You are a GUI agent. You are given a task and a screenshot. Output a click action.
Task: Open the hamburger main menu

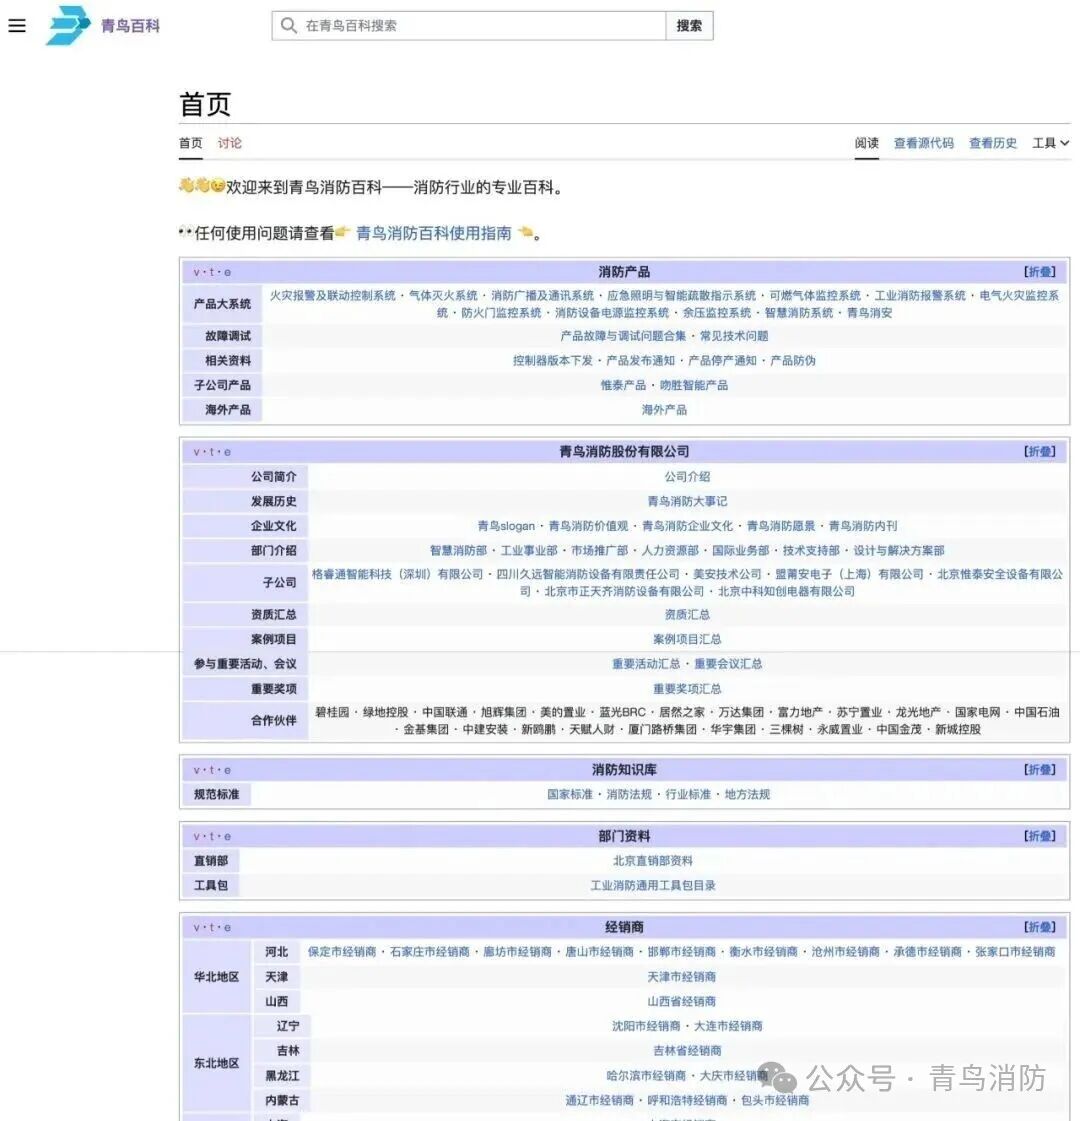(17, 26)
